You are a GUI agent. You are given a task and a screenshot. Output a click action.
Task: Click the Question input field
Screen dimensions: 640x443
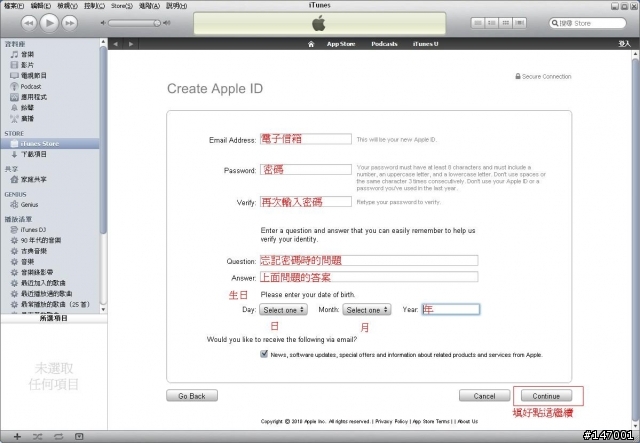click(369, 260)
